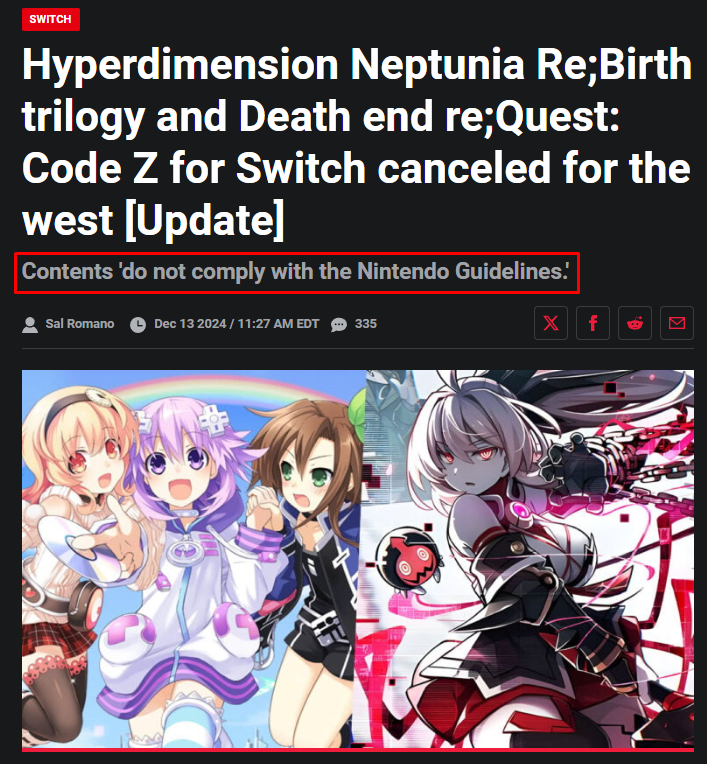
Task: Click the round red-and-black creature mascot
Action: (408, 561)
